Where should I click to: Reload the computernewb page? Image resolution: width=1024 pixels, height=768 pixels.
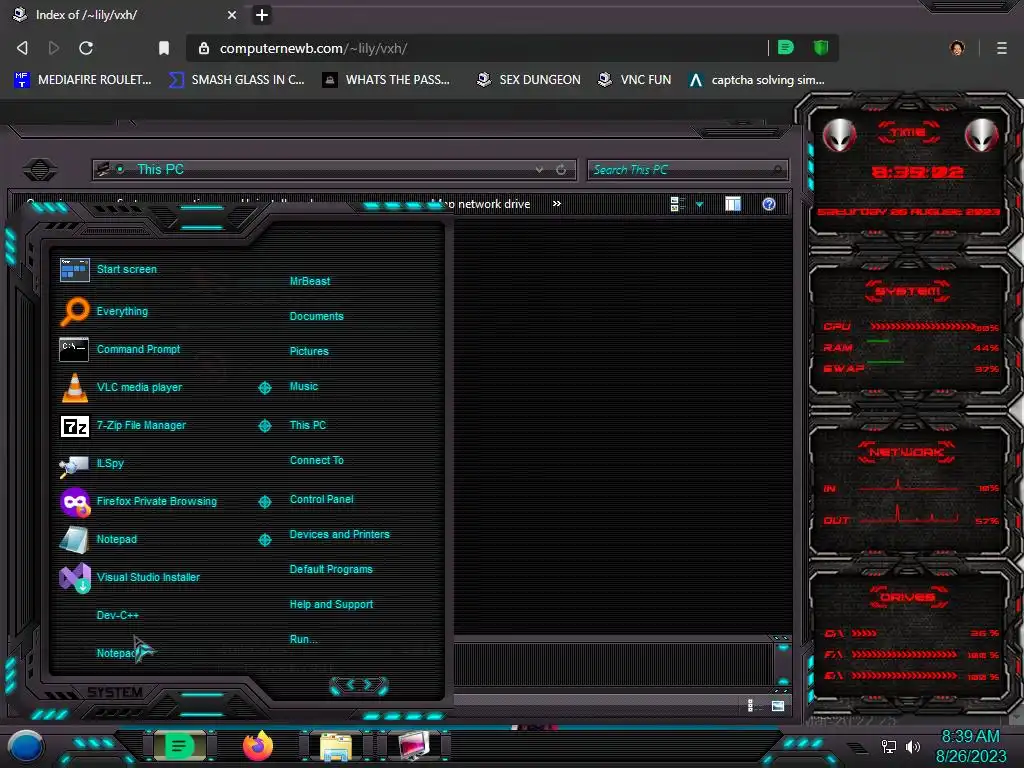pos(86,48)
